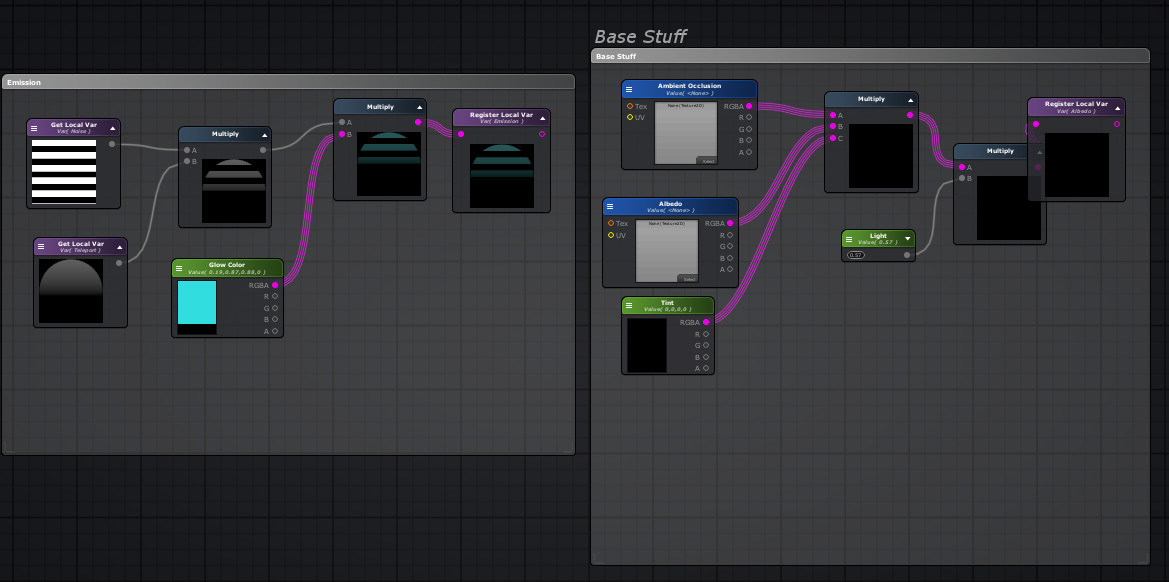This screenshot has width=1169, height=582.
Task: Click the Albedo texture preview thumbnail
Action: (x=667, y=251)
